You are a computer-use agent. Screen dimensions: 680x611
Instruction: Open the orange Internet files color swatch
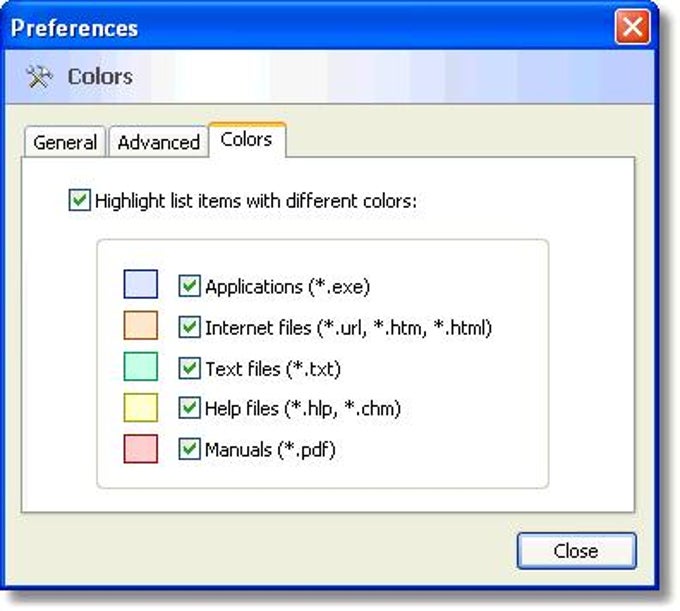(x=141, y=326)
